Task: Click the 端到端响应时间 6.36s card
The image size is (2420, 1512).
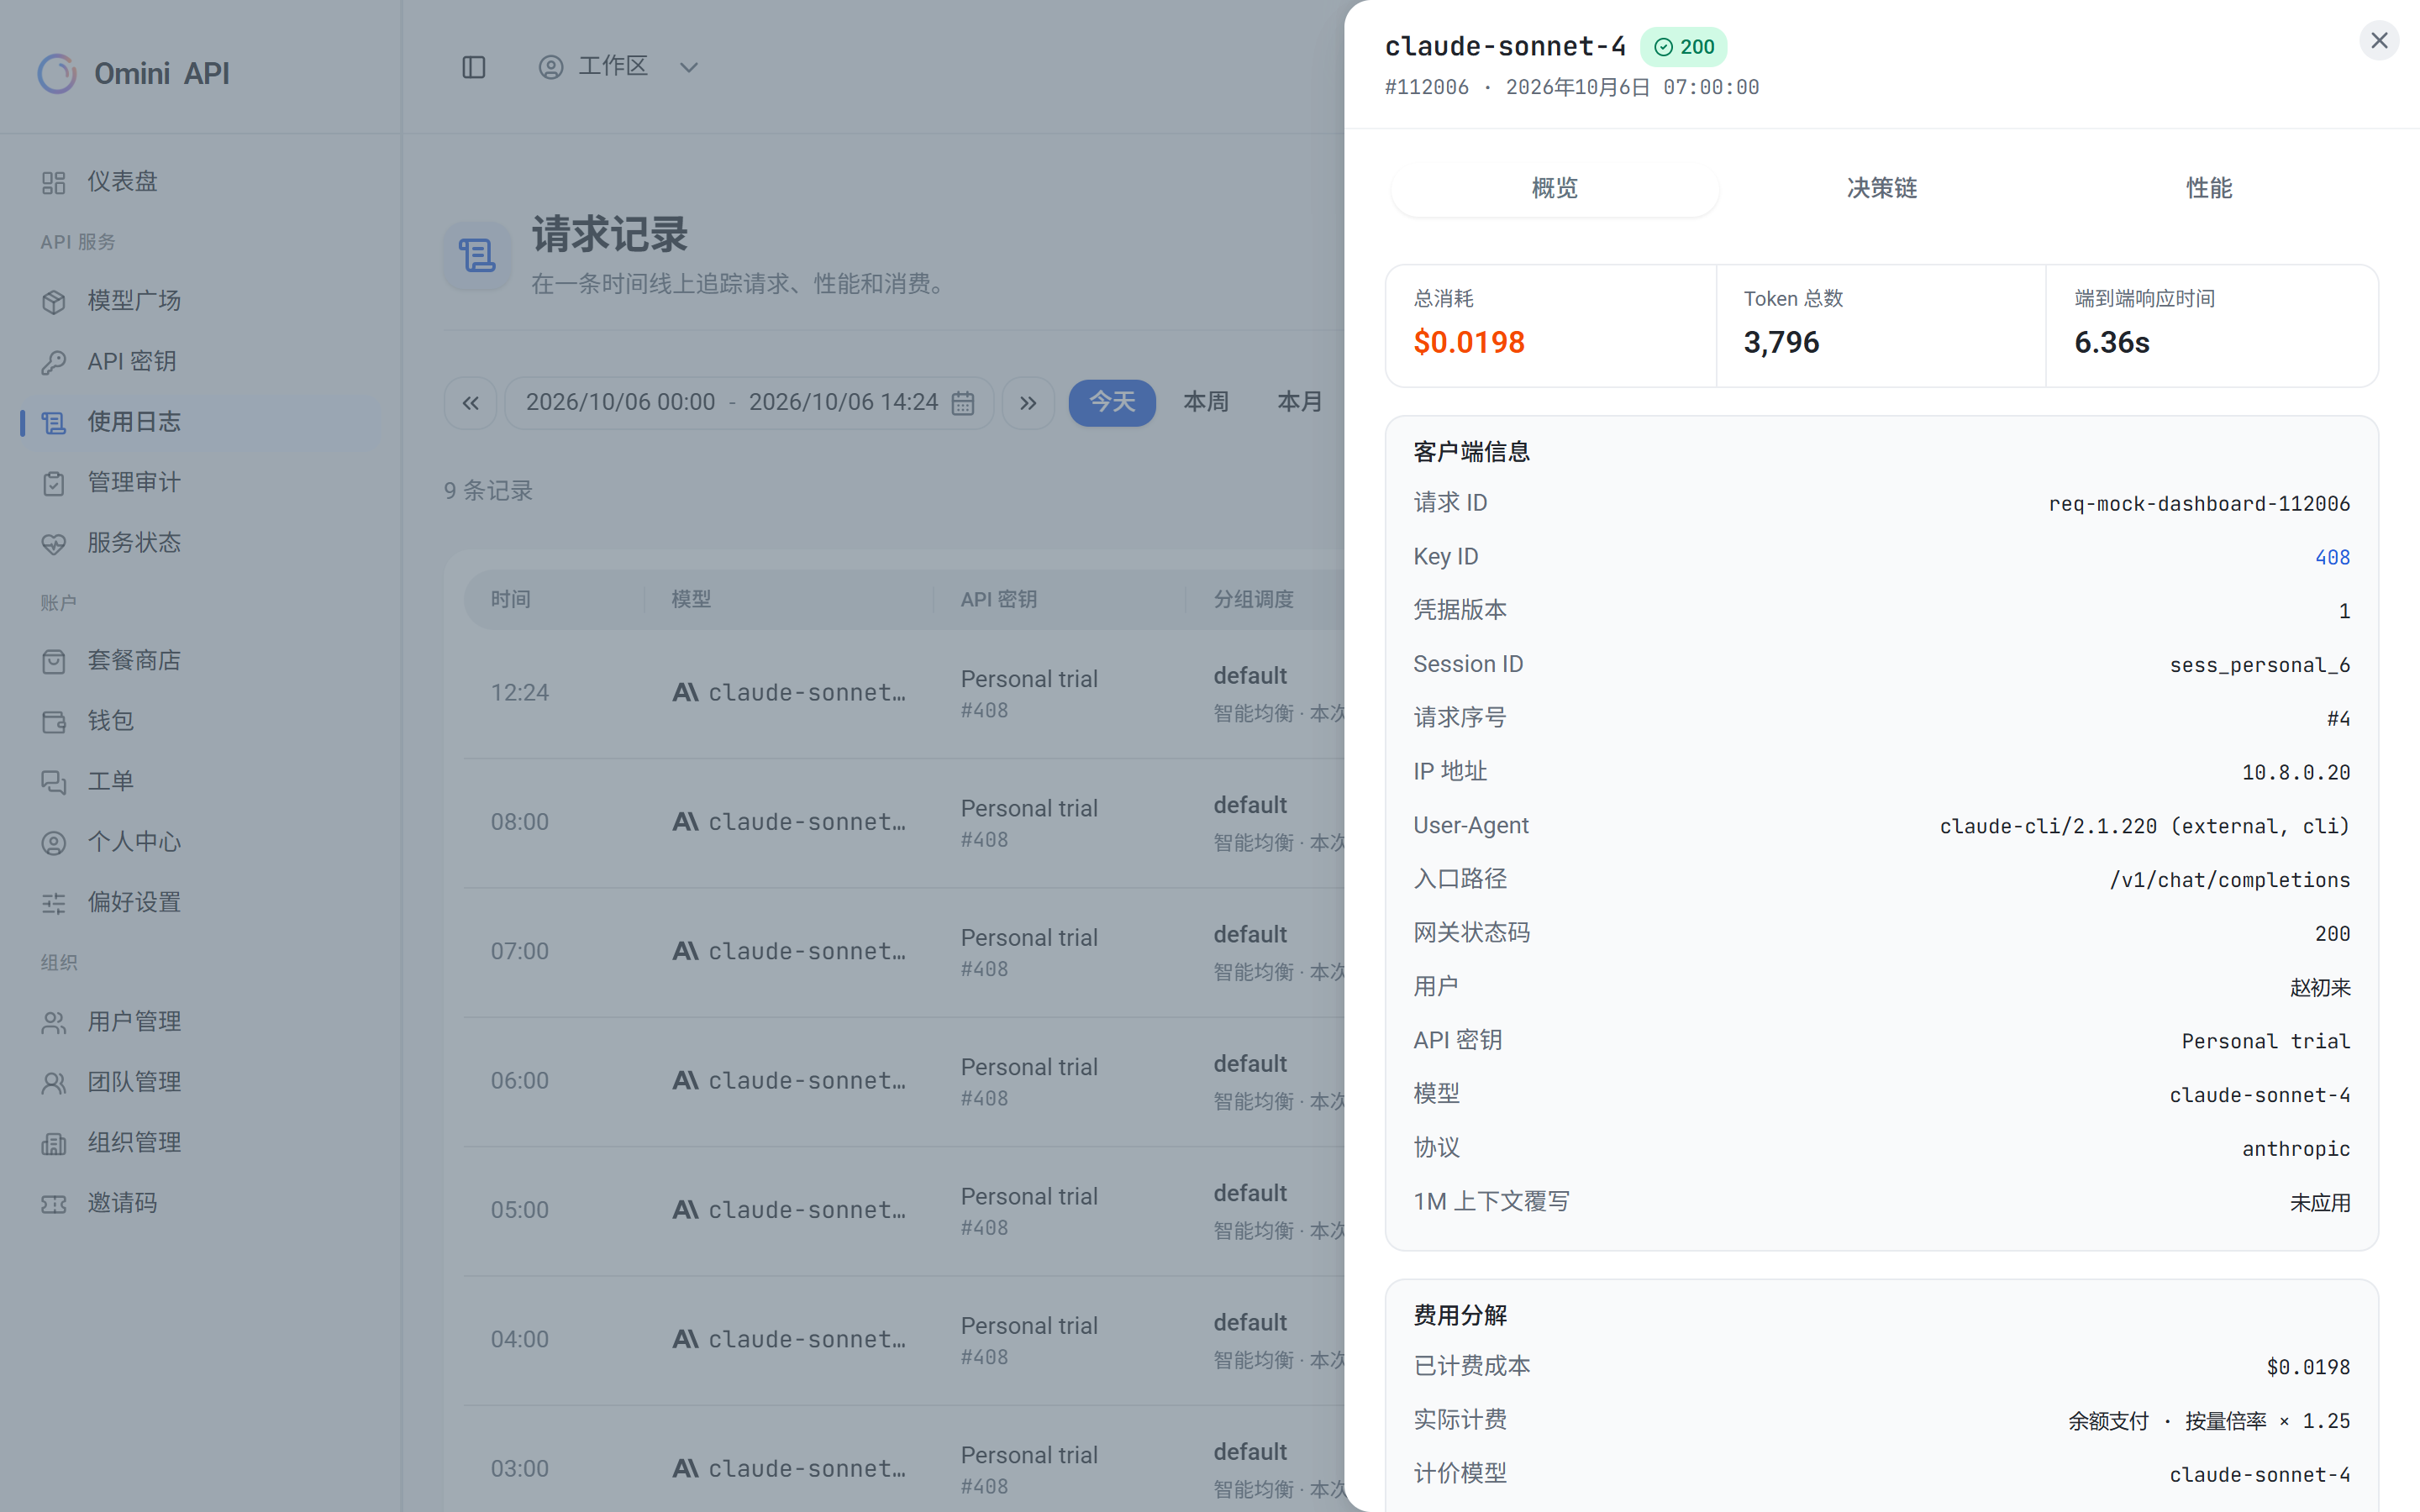Action: click(x=2211, y=326)
